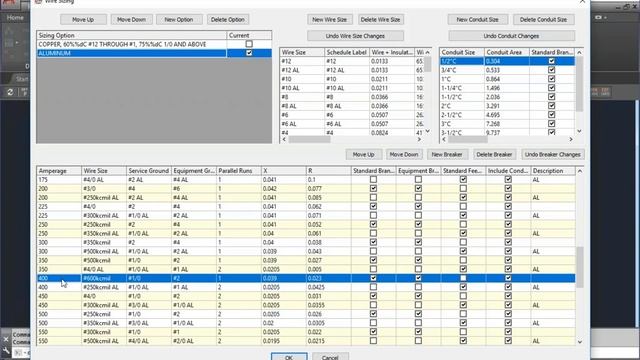Click Delete Wire Size button
Screen dimensions: 640x360
point(380,20)
